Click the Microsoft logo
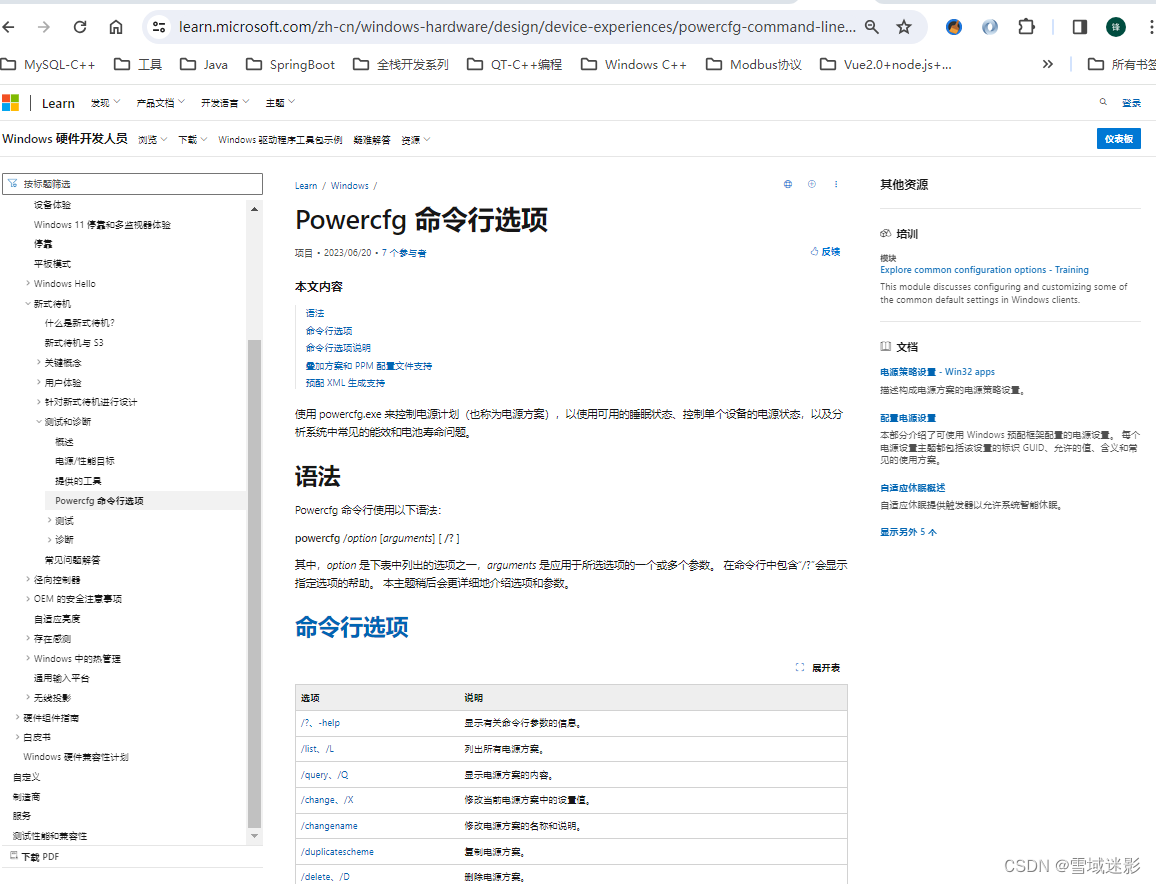The image size is (1156, 884). 10,102
